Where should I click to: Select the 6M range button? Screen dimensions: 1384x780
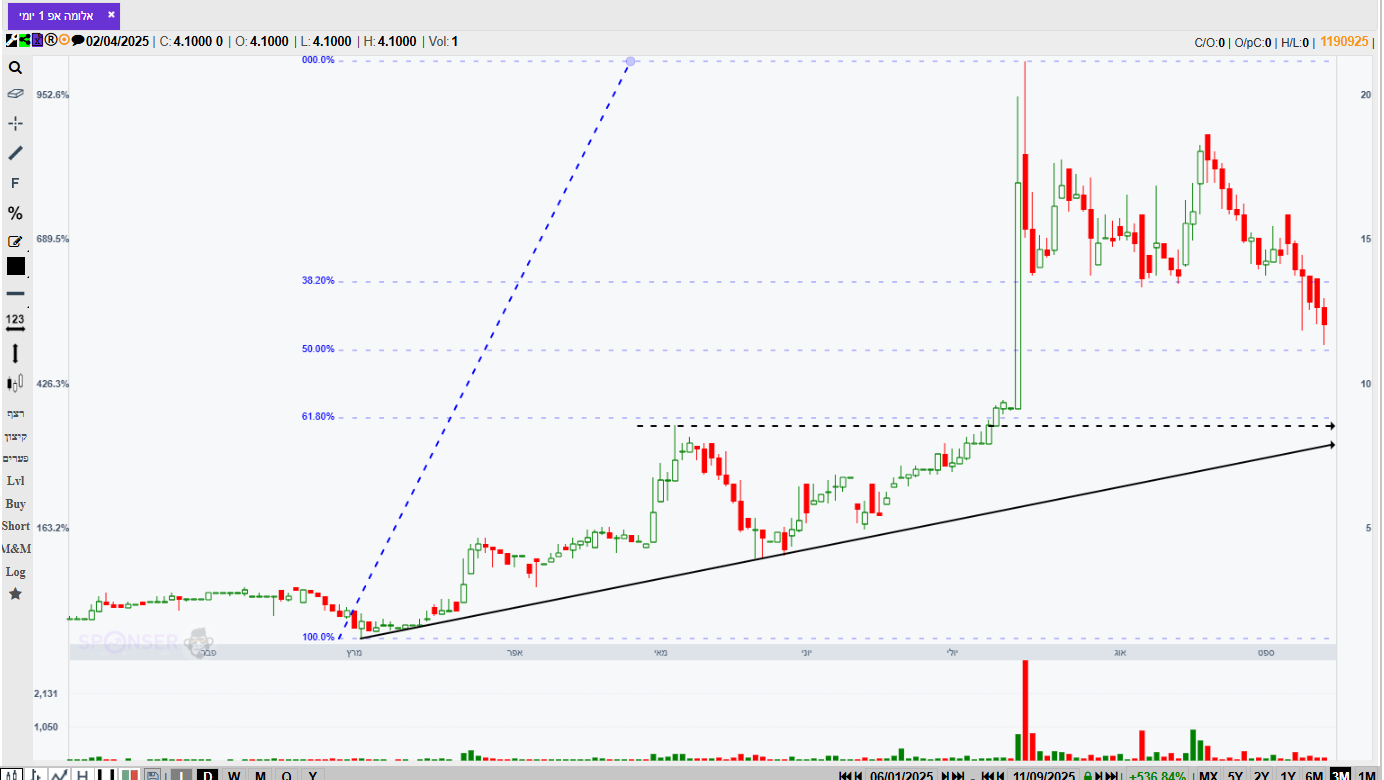1314,776
